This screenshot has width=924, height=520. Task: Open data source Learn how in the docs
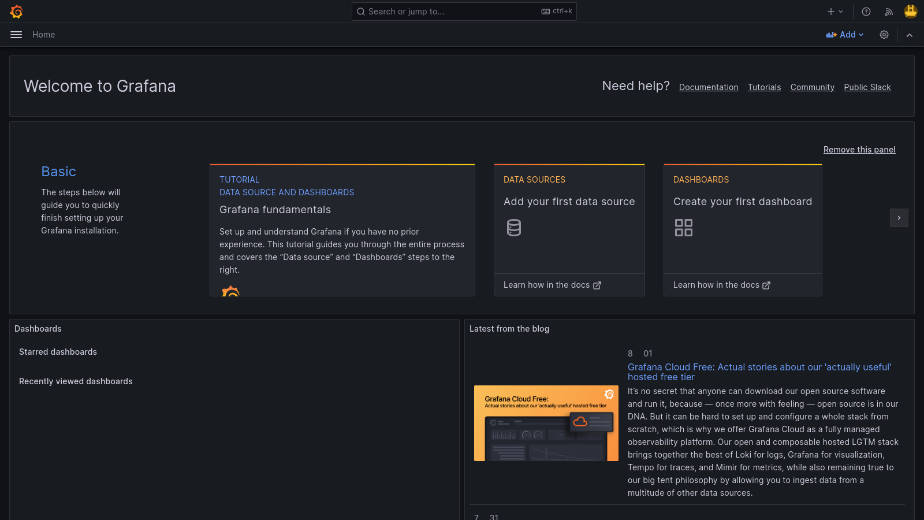tap(552, 285)
